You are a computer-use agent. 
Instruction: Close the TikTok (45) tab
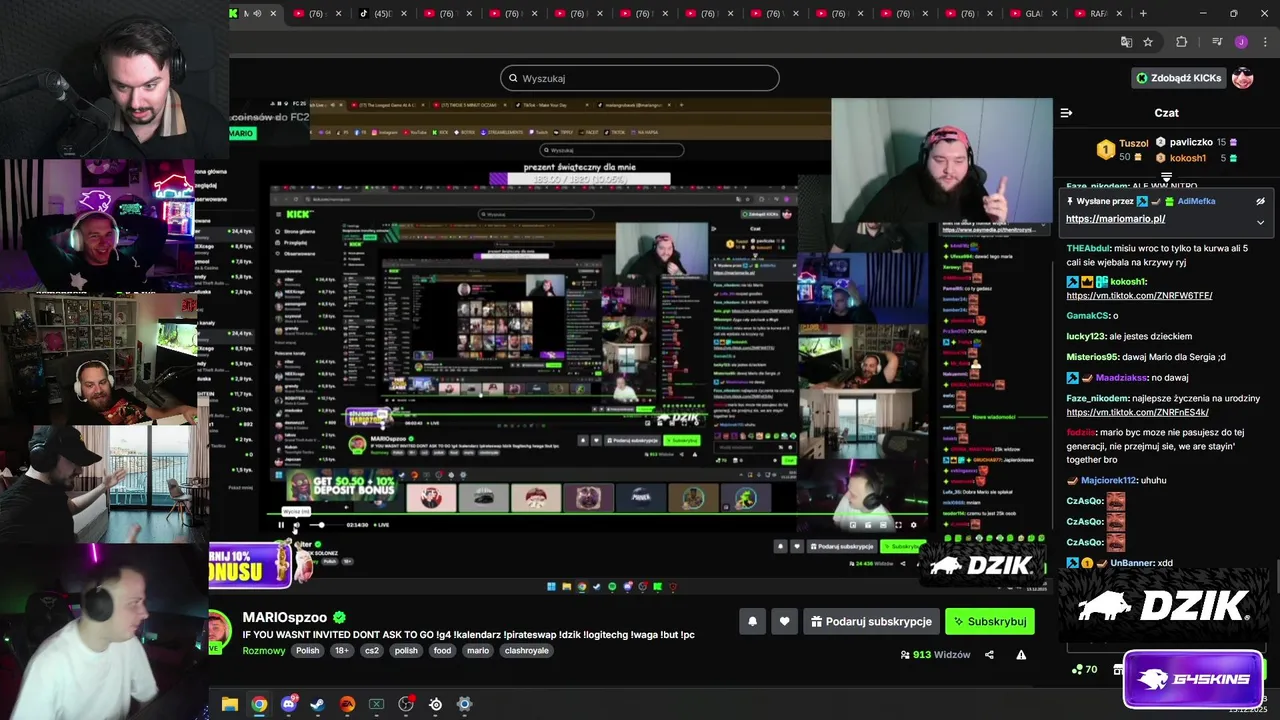pos(404,13)
